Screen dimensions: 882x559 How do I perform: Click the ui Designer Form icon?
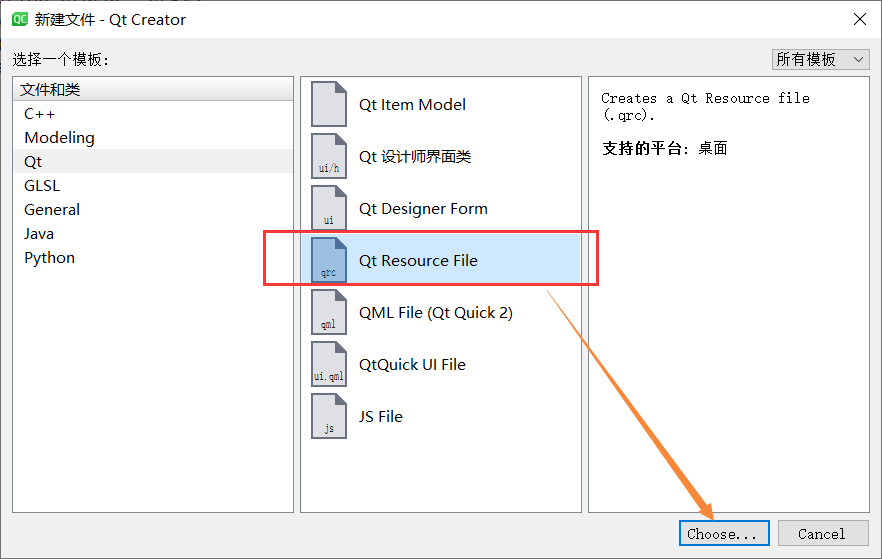tap(328, 209)
